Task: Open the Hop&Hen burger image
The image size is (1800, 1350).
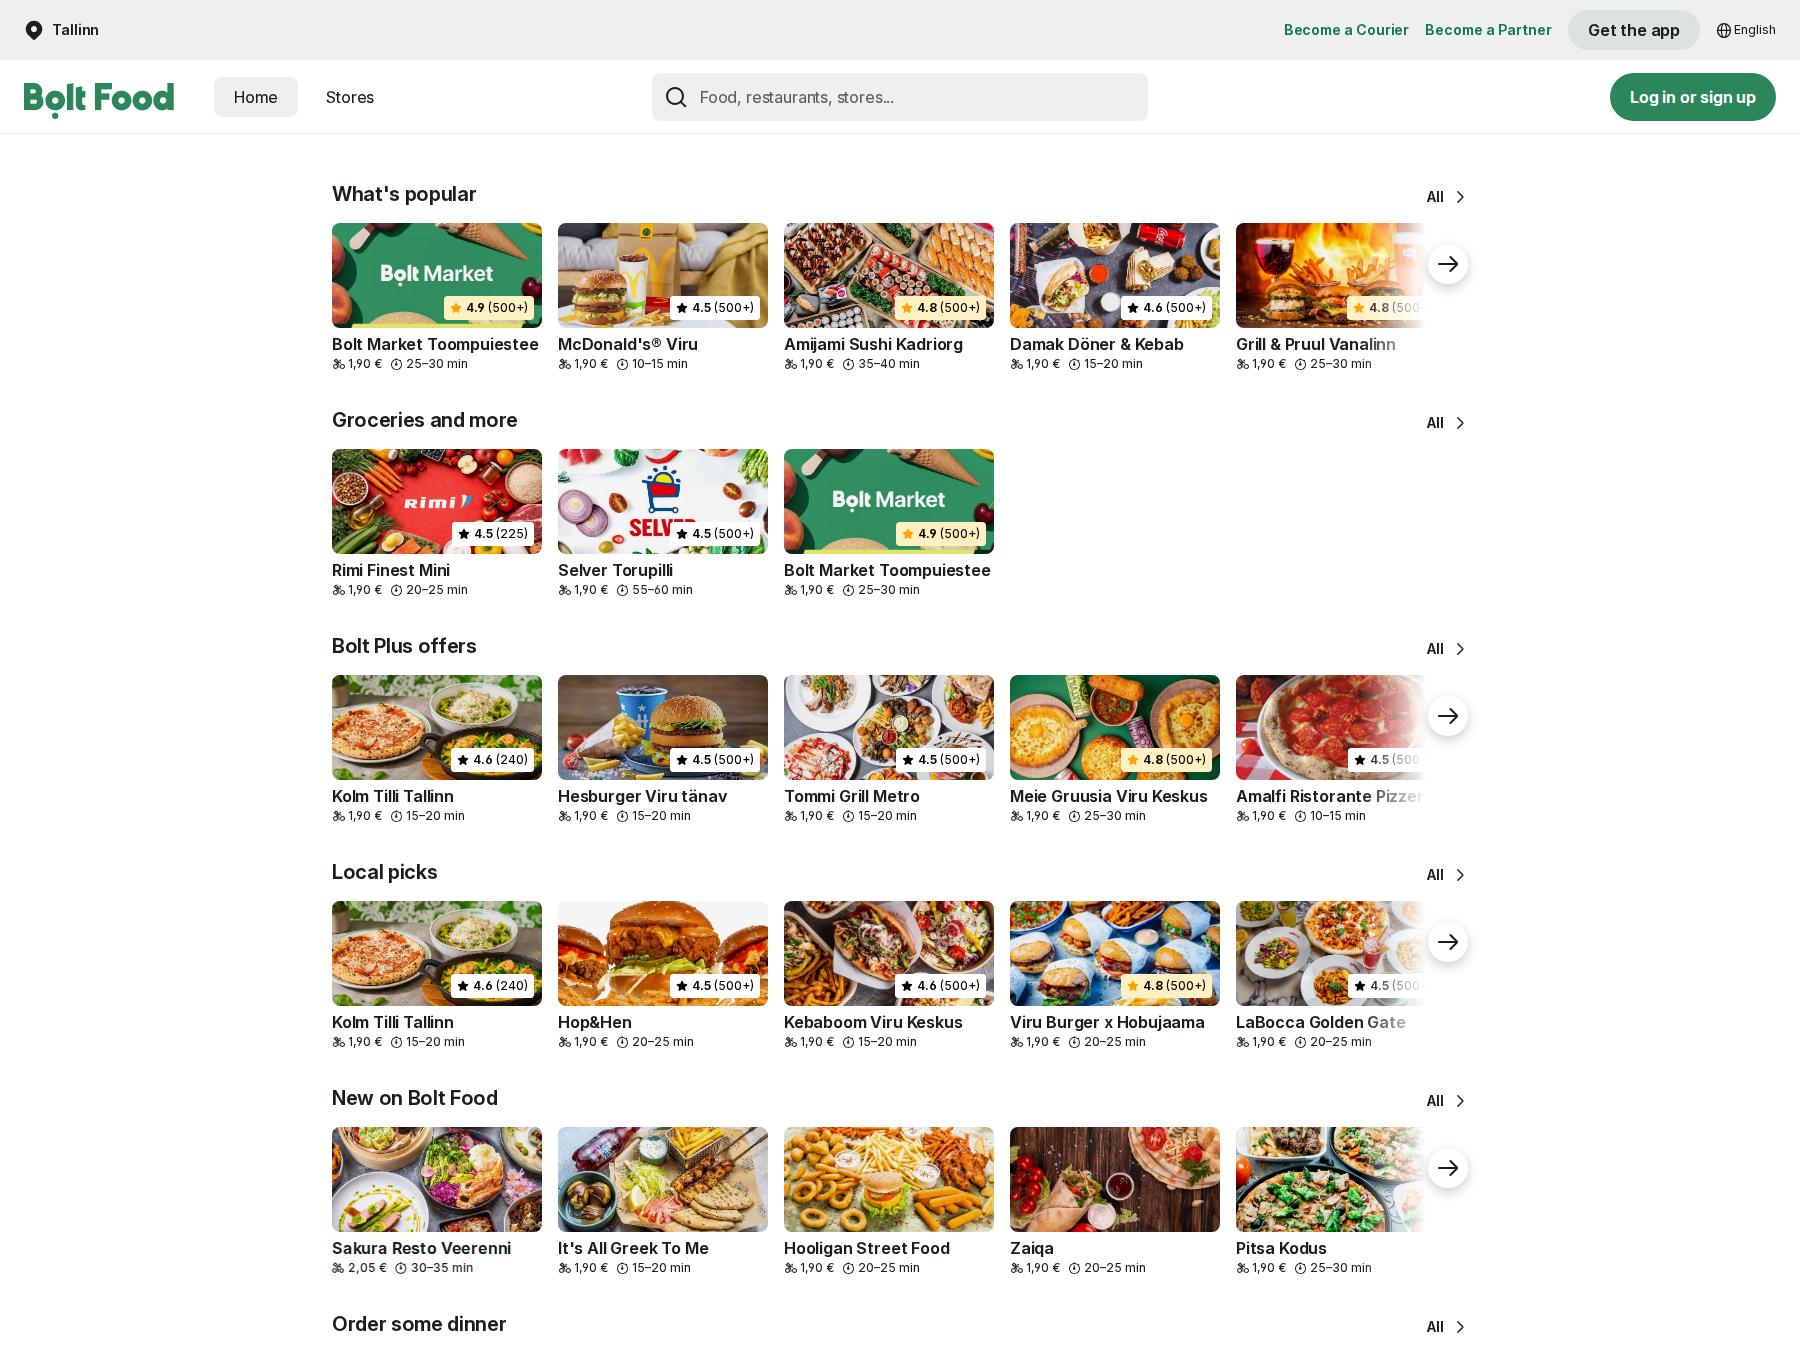Action: (663, 953)
